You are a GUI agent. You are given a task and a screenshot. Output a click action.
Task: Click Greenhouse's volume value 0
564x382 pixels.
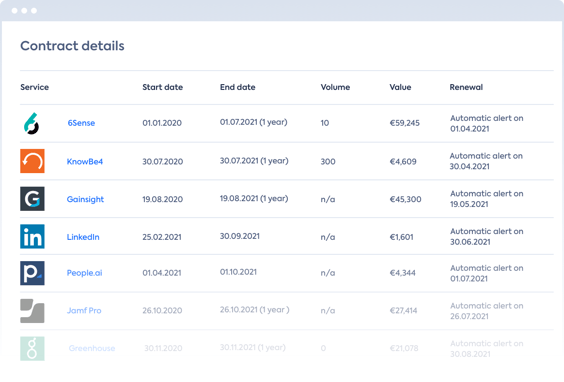pyautogui.click(x=323, y=348)
